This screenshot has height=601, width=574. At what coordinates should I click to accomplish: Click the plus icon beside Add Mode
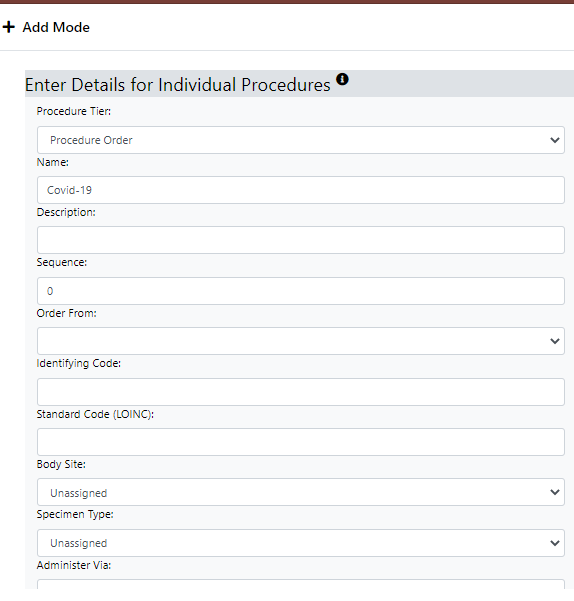[8, 27]
